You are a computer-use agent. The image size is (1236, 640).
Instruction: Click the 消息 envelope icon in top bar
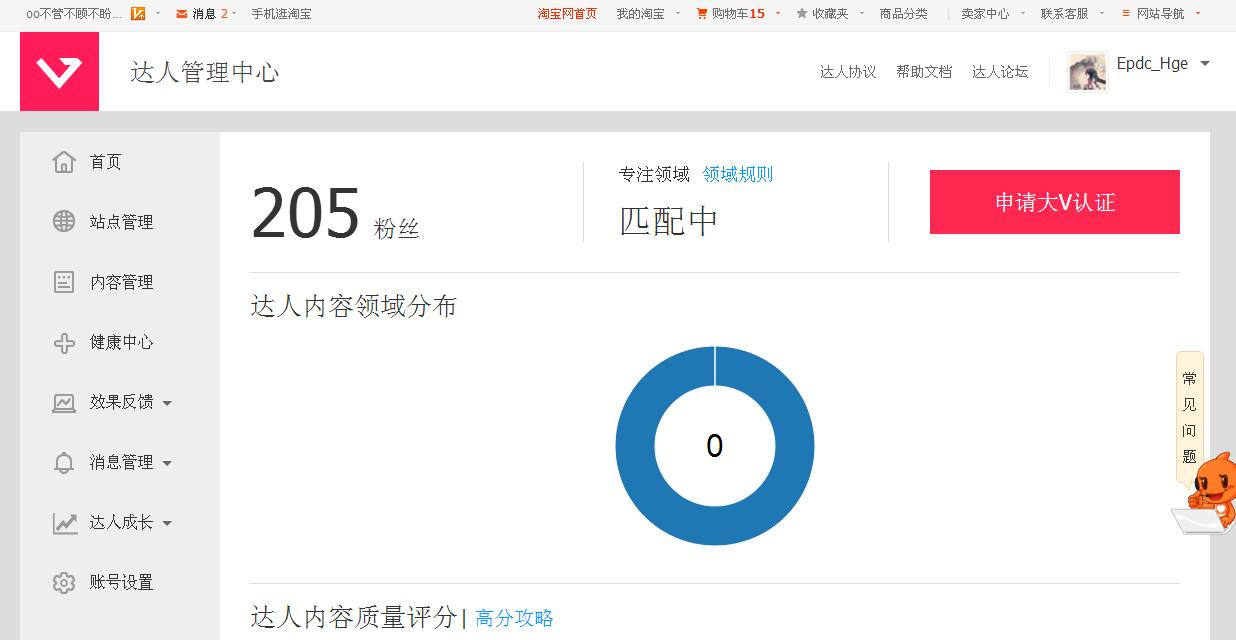coord(181,14)
